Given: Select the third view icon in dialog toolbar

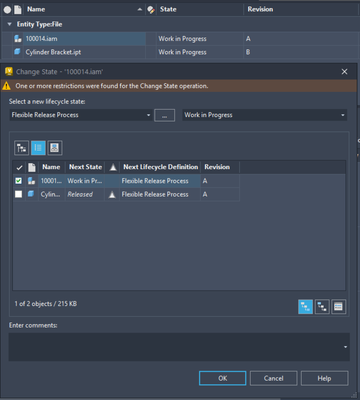Looking at the screenshot, I should coord(55,148).
